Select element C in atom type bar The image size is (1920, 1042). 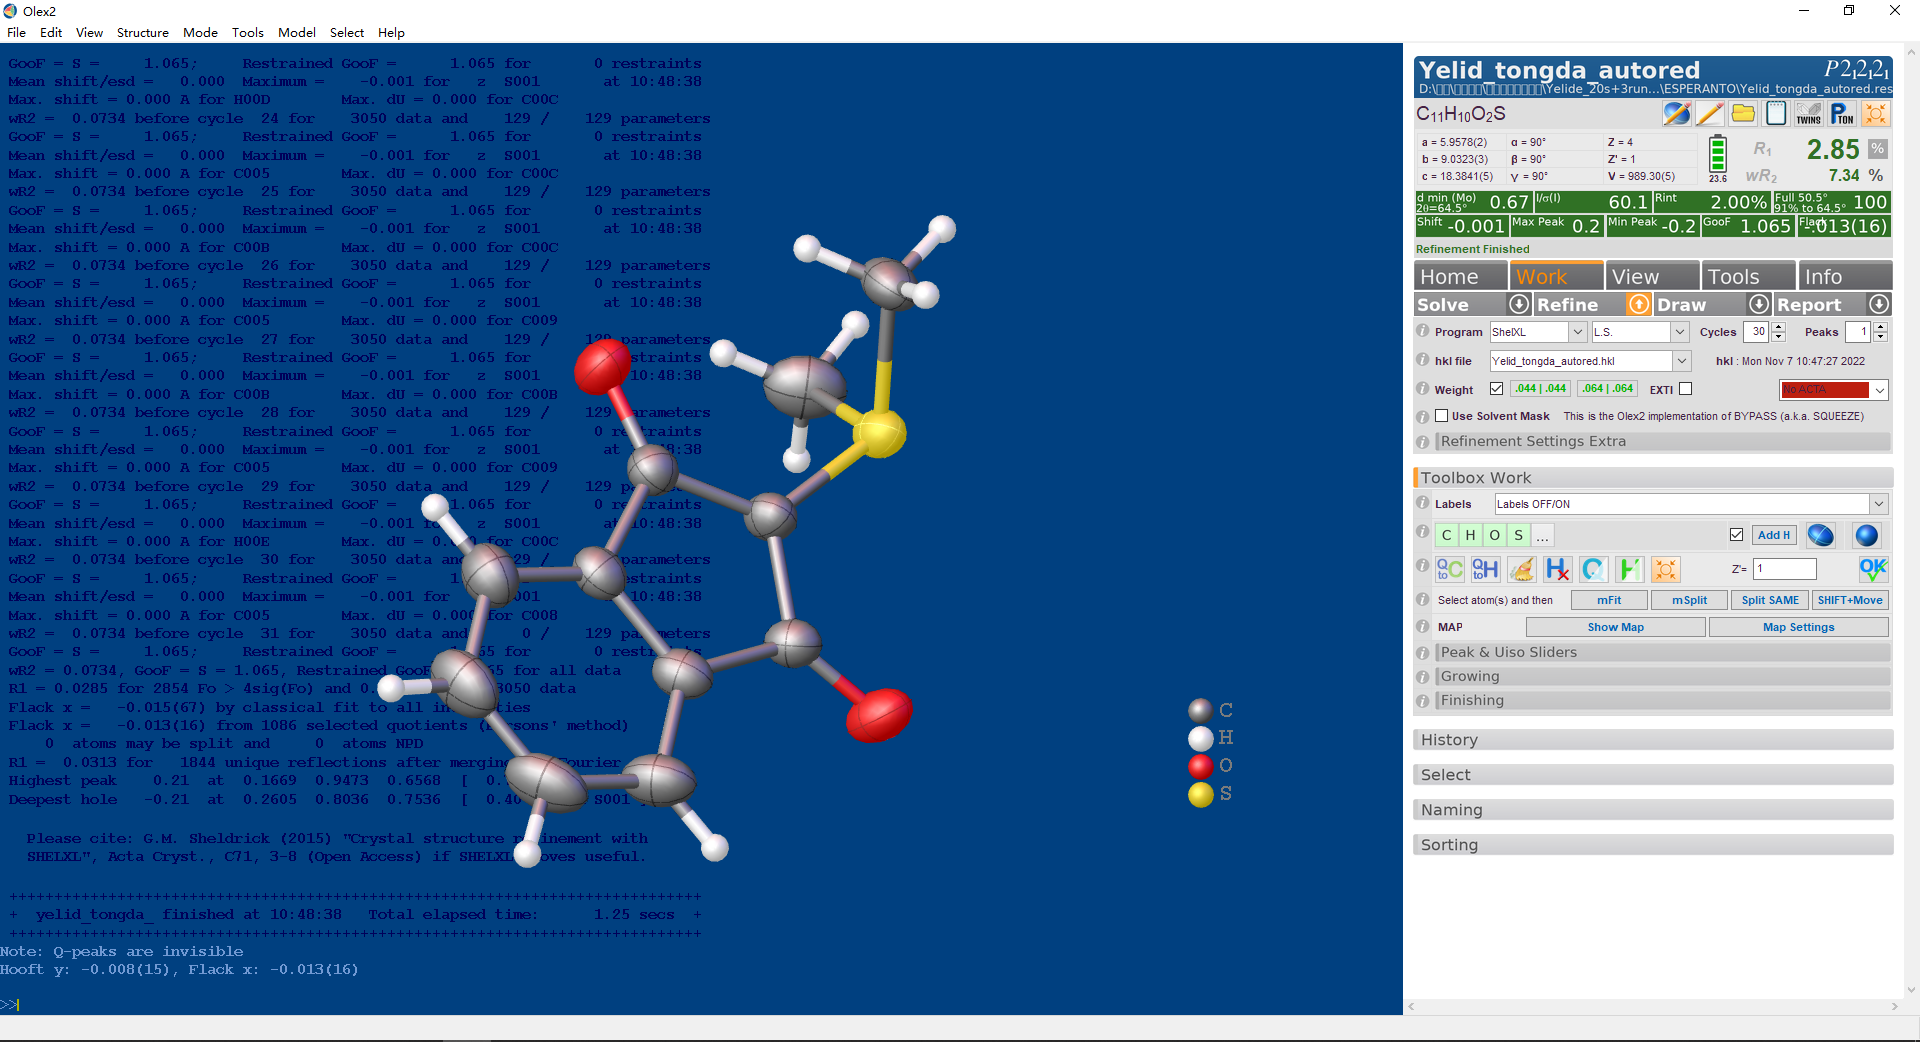coord(1446,536)
